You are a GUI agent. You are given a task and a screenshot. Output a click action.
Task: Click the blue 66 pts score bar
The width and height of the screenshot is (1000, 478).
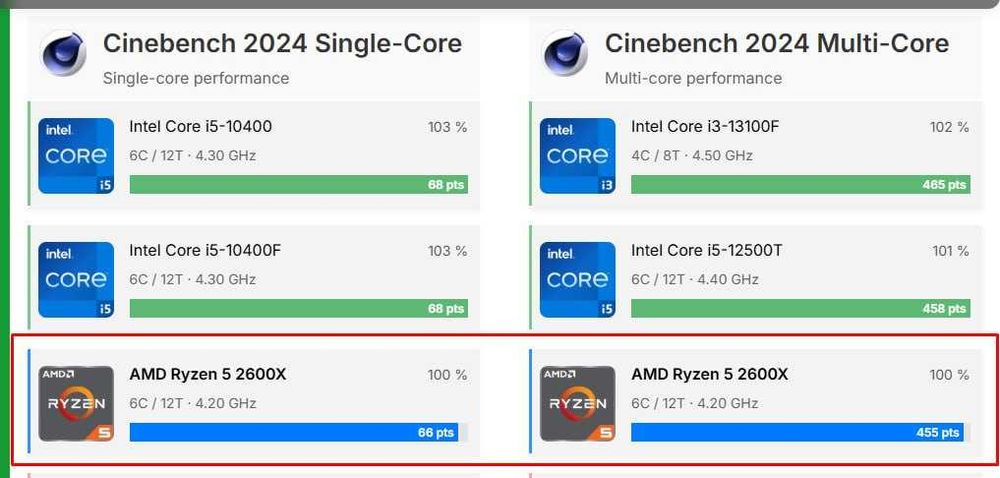click(x=293, y=433)
